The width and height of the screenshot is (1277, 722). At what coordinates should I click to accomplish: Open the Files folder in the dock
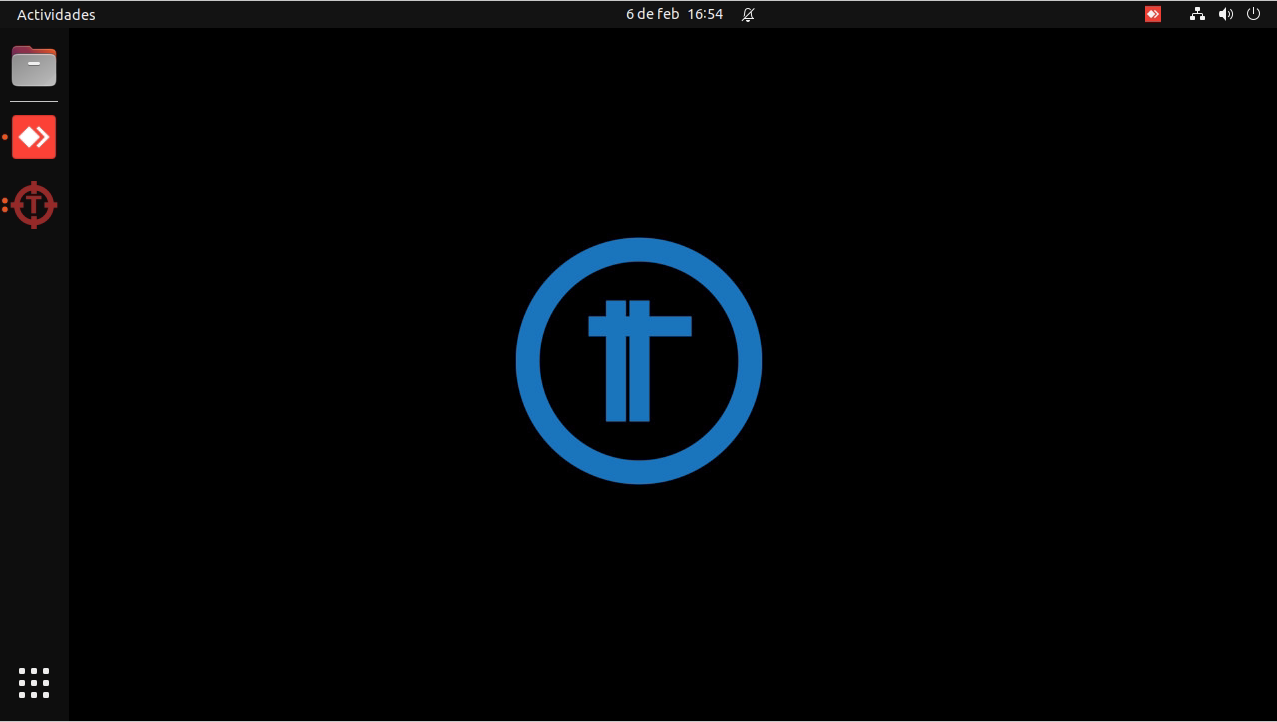click(x=34, y=67)
